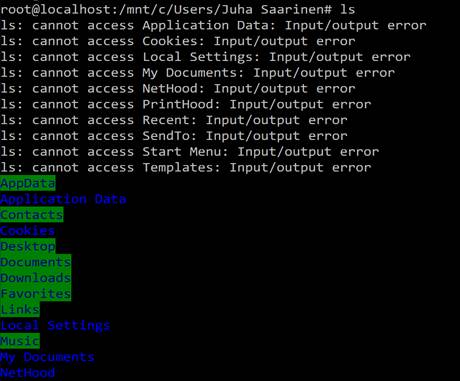Select the SendTo error message line

[174, 136]
